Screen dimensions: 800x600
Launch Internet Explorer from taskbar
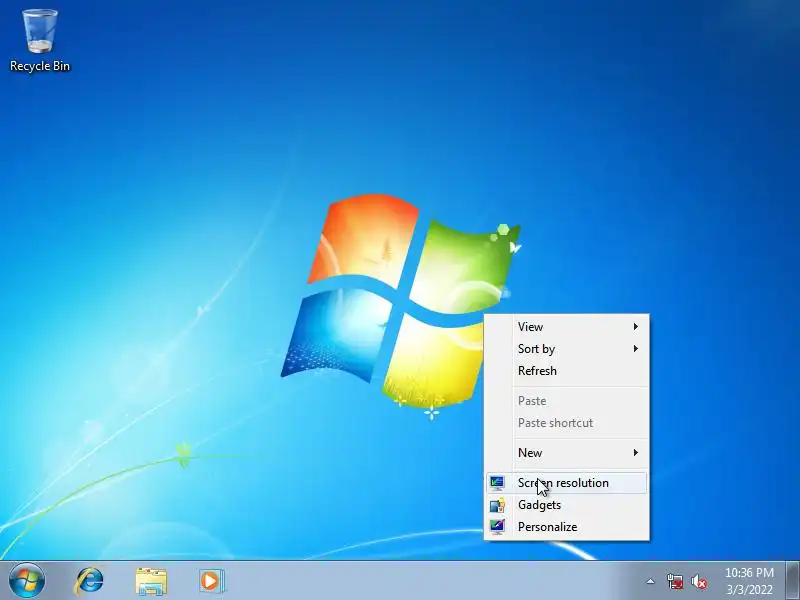pos(90,581)
